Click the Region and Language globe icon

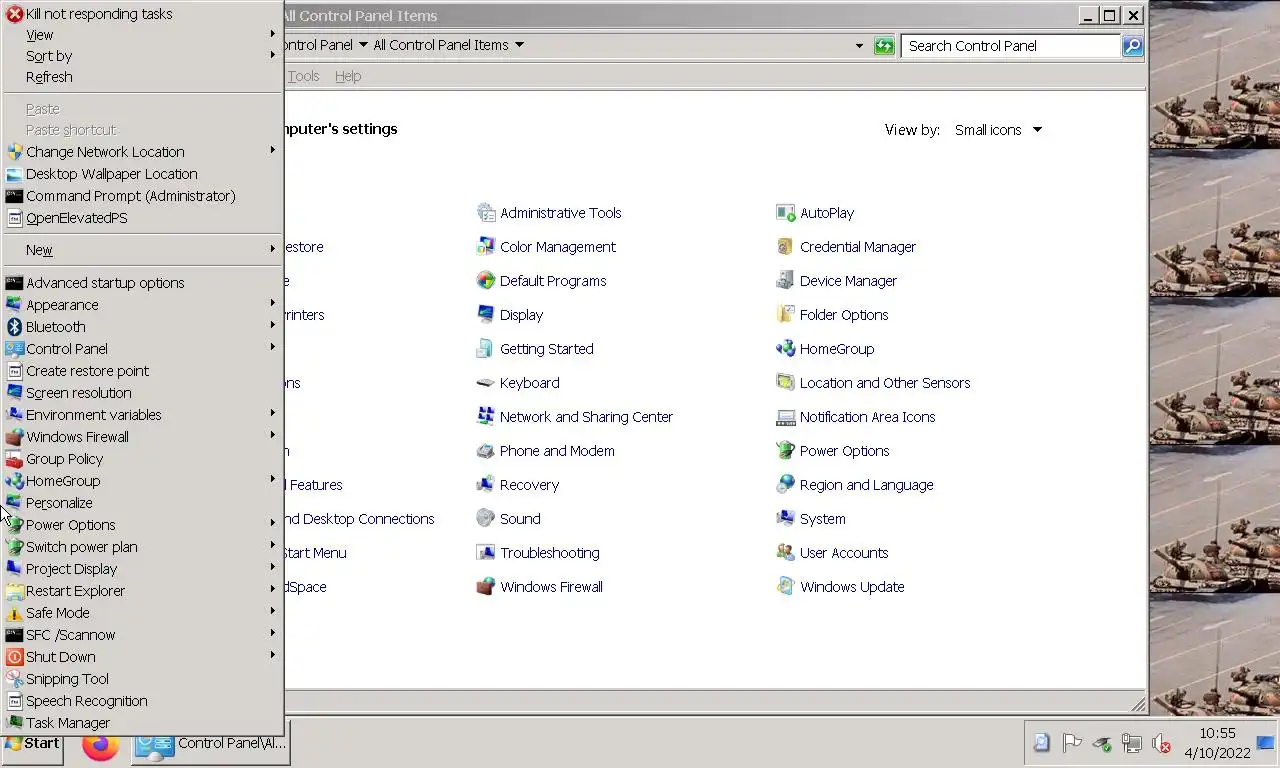[x=786, y=485]
